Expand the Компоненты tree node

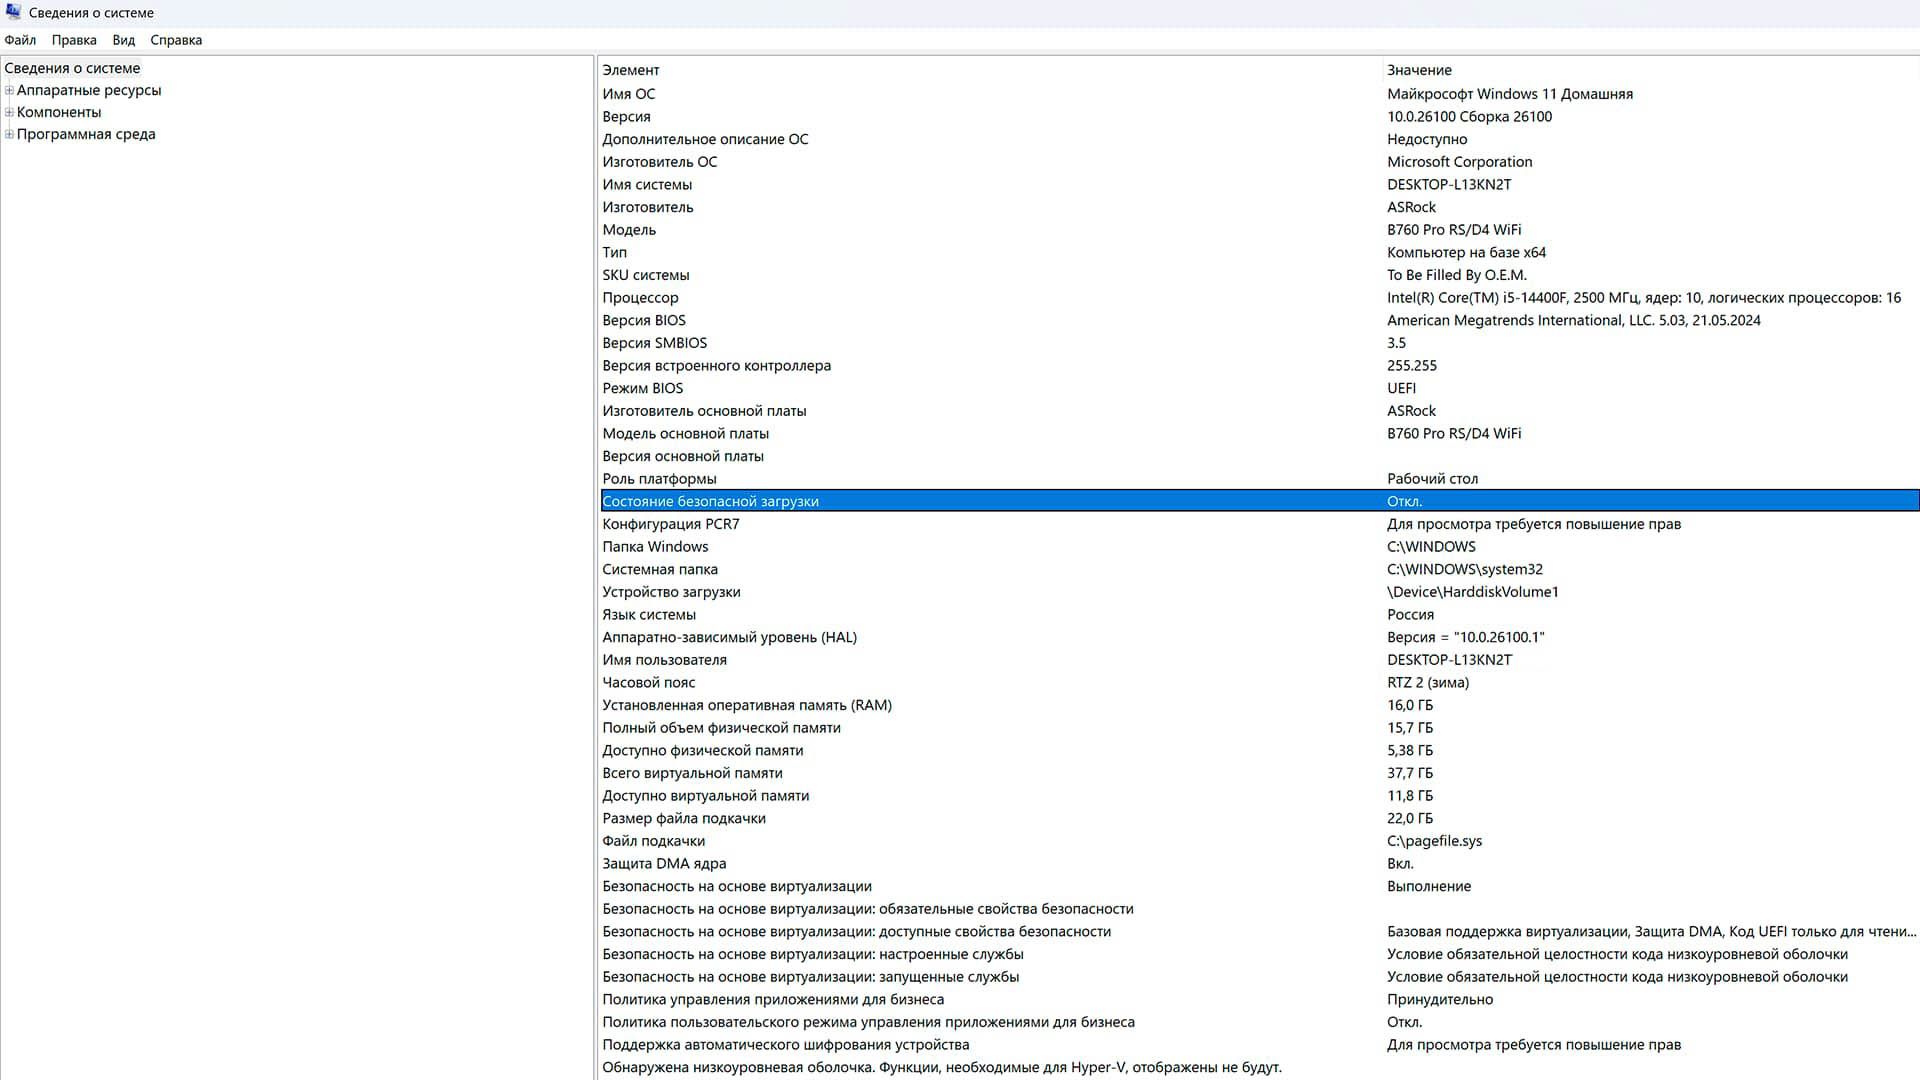pos(9,112)
